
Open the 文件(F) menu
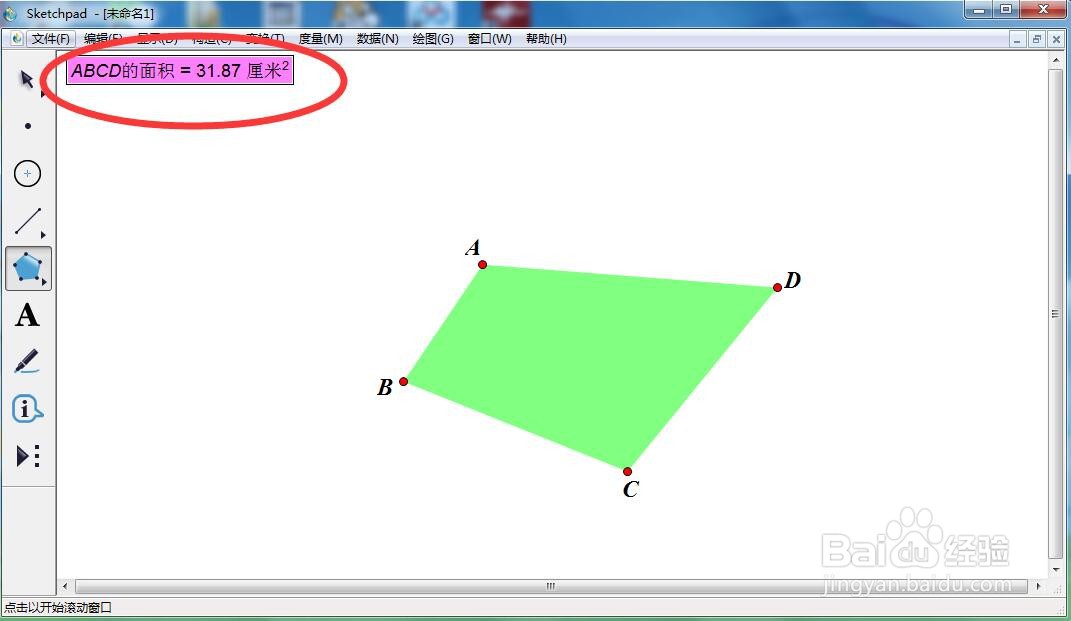[51, 39]
